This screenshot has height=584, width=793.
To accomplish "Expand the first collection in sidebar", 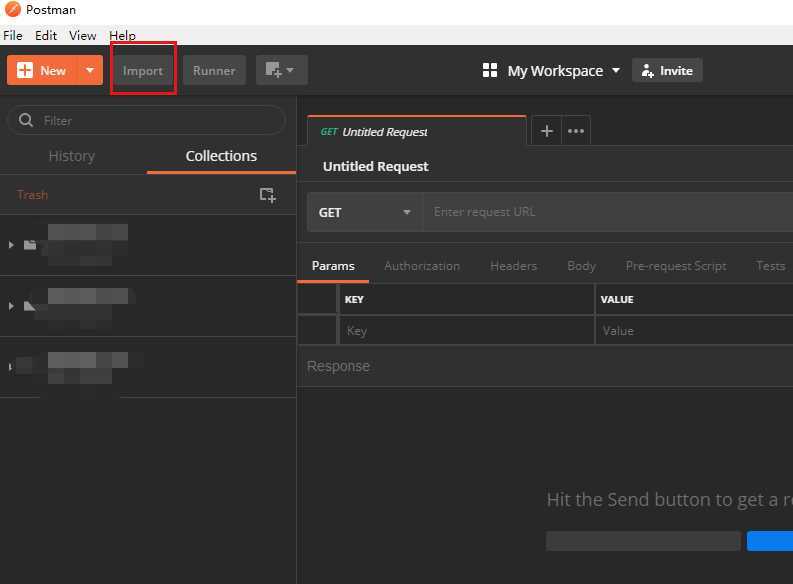I will [11, 245].
